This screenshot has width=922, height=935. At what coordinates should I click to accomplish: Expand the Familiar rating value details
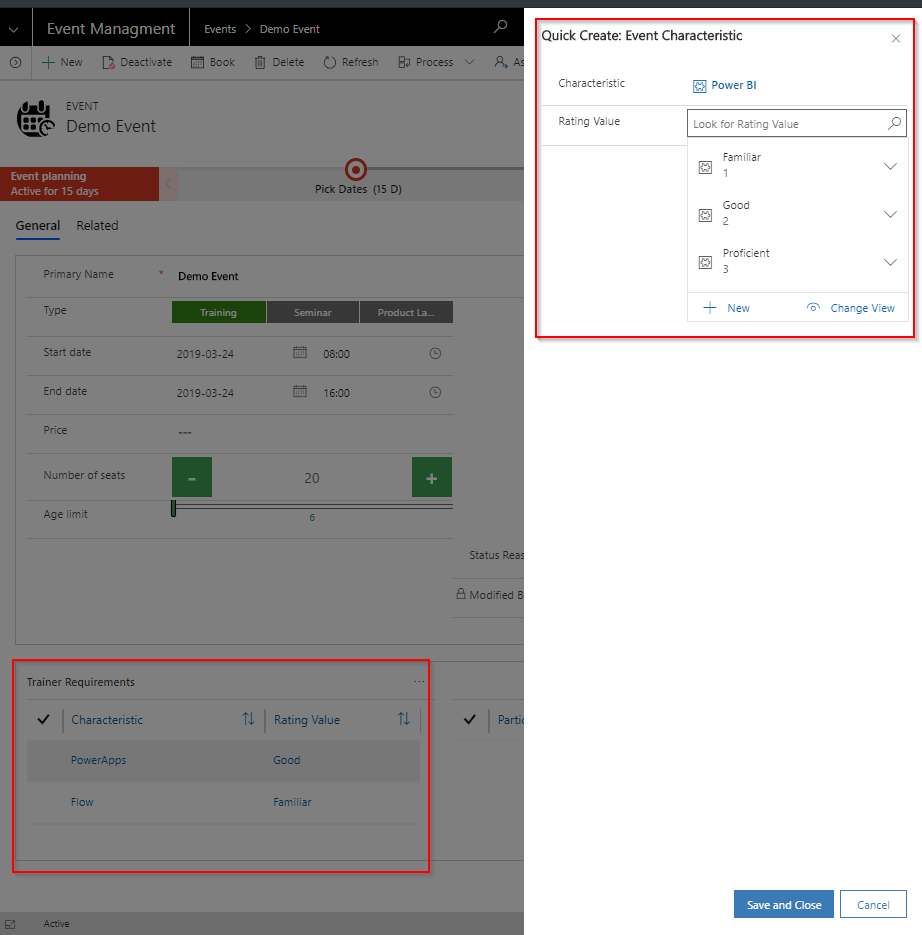(890, 166)
